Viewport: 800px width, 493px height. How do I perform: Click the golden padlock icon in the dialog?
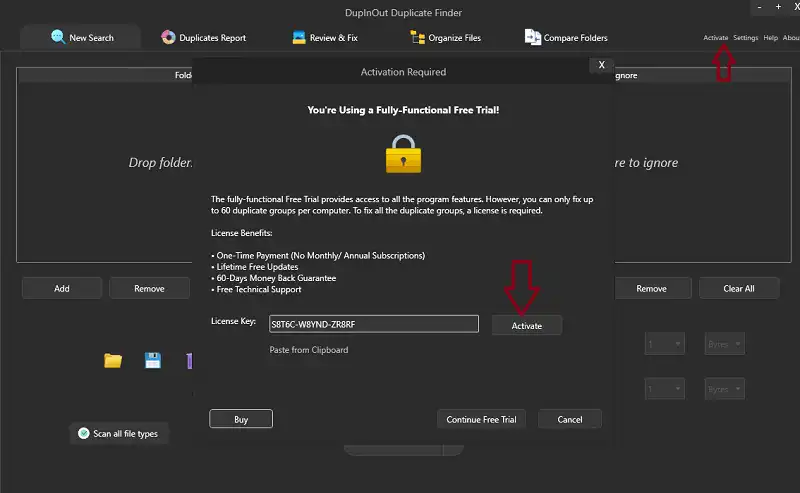point(403,154)
